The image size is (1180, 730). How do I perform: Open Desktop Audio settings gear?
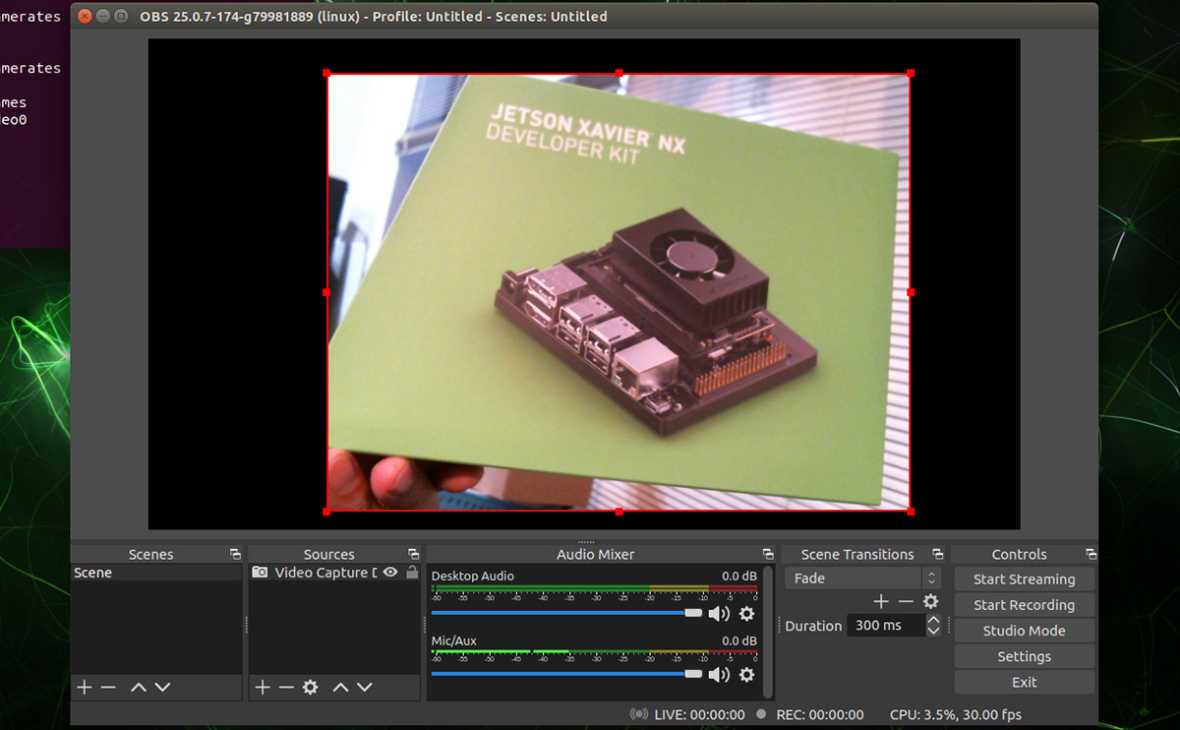(747, 613)
